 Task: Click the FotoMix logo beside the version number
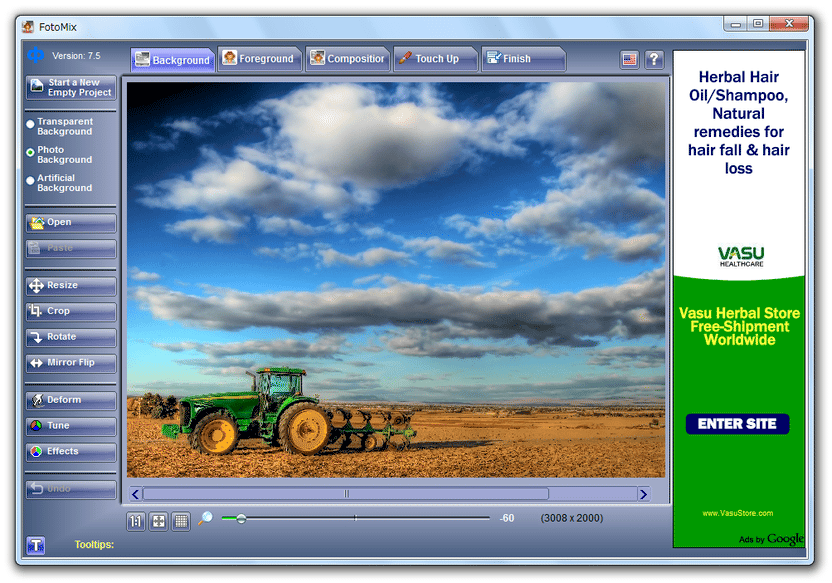click(36, 56)
